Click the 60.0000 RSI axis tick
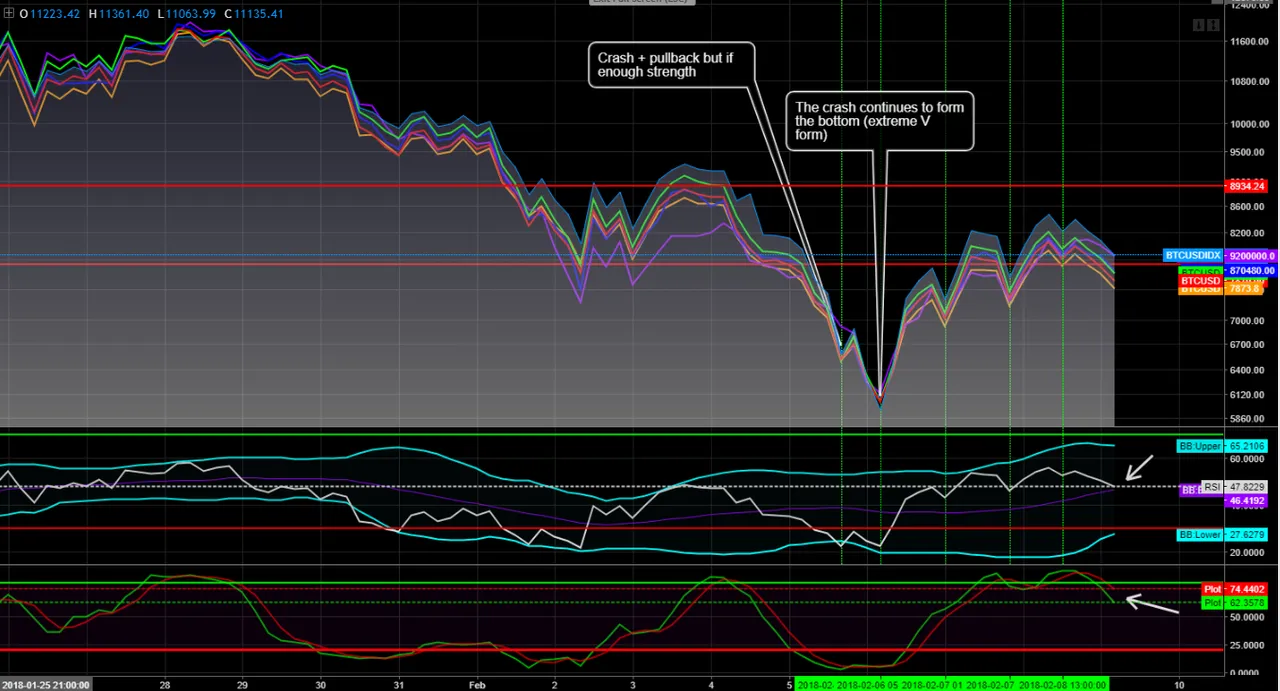This screenshot has width=1280, height=691. (x=1248, y=459)
